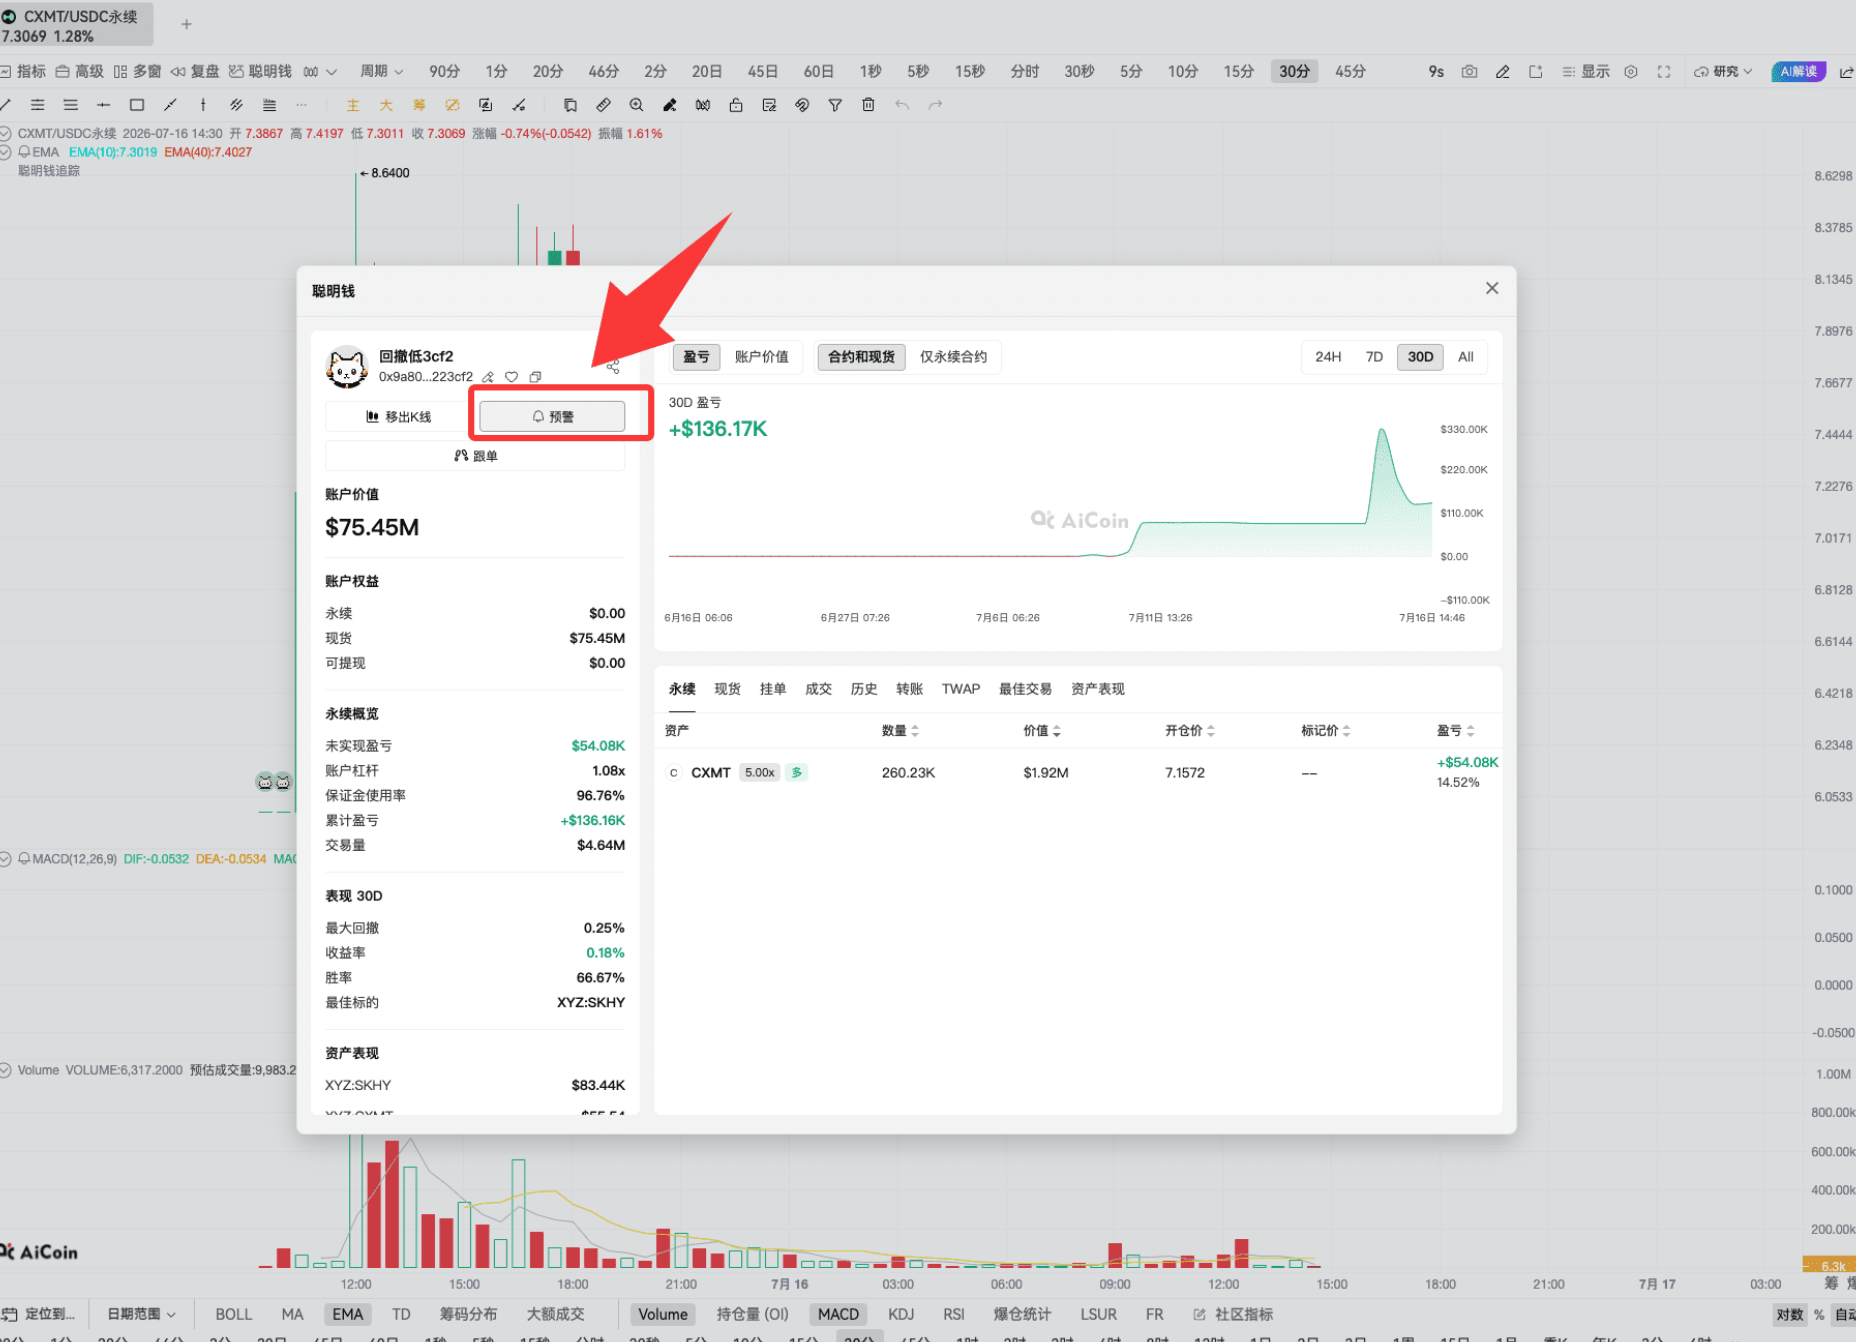The image size is (1856, 1342).
Task: Favorite the wallet with the heart icon
Action: click(511, 377)
